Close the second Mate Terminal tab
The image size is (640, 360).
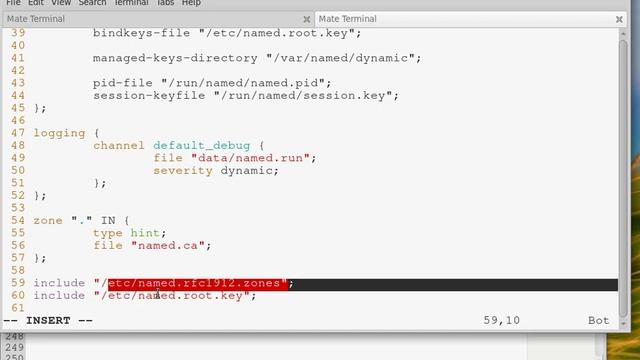pyautogui.click(x=619, y=19)
